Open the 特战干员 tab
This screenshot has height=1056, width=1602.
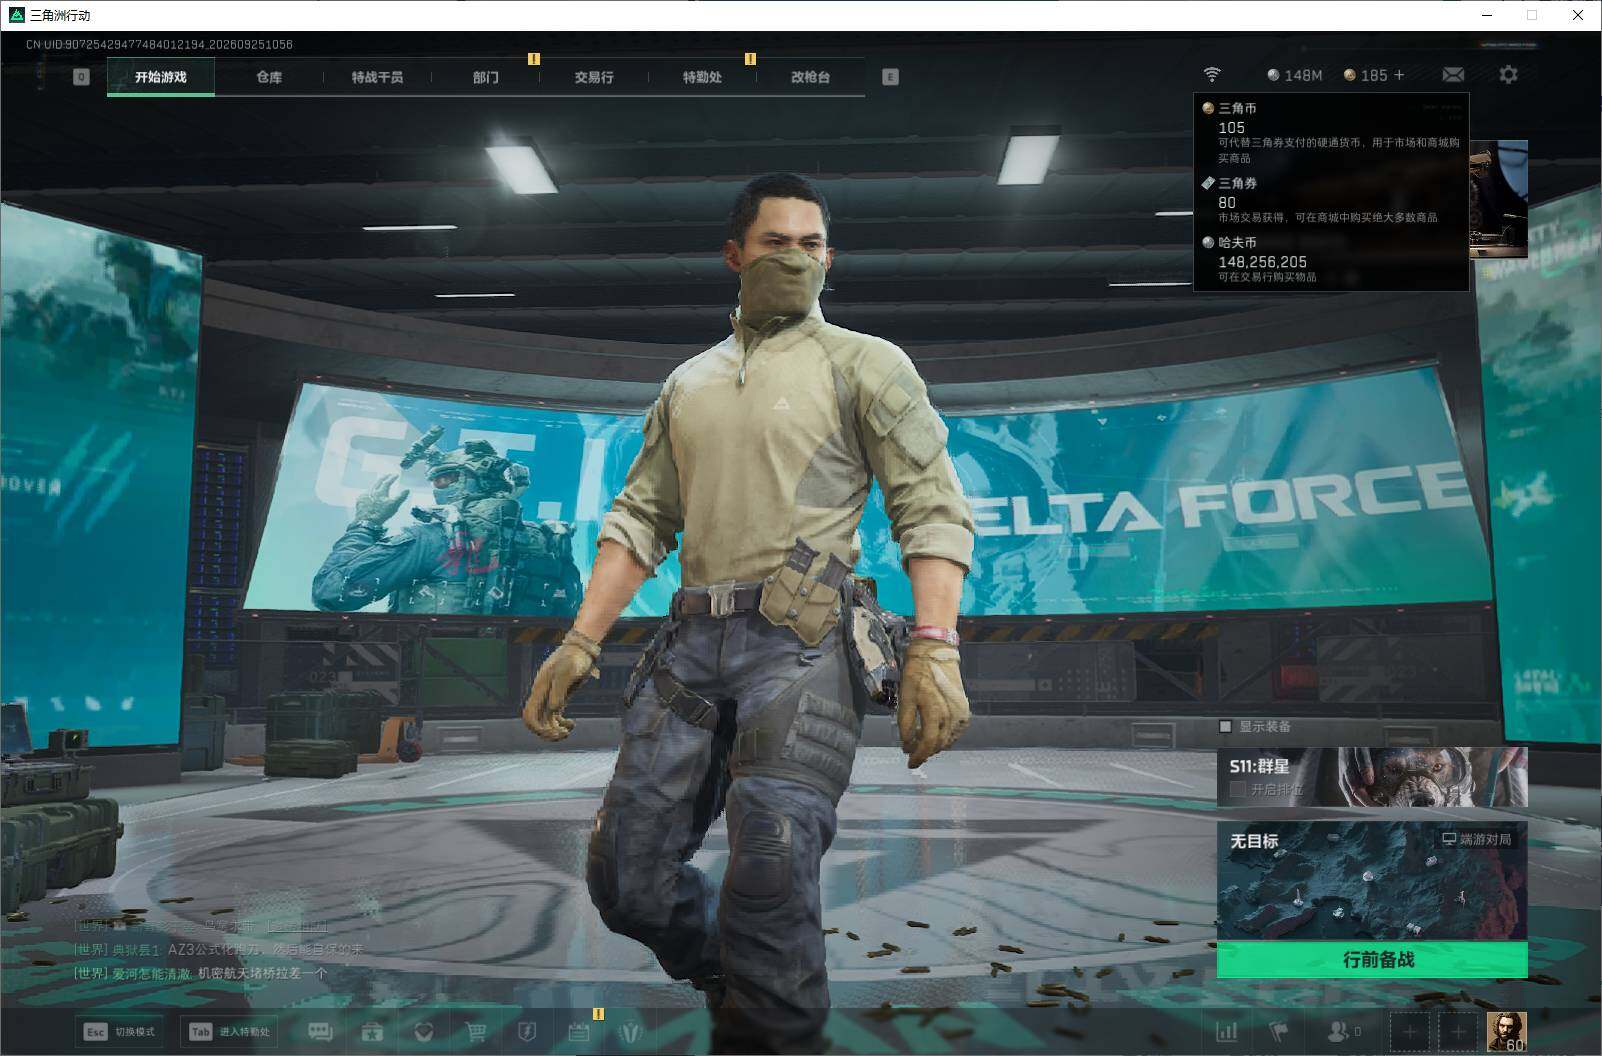(x=377, y=77)
